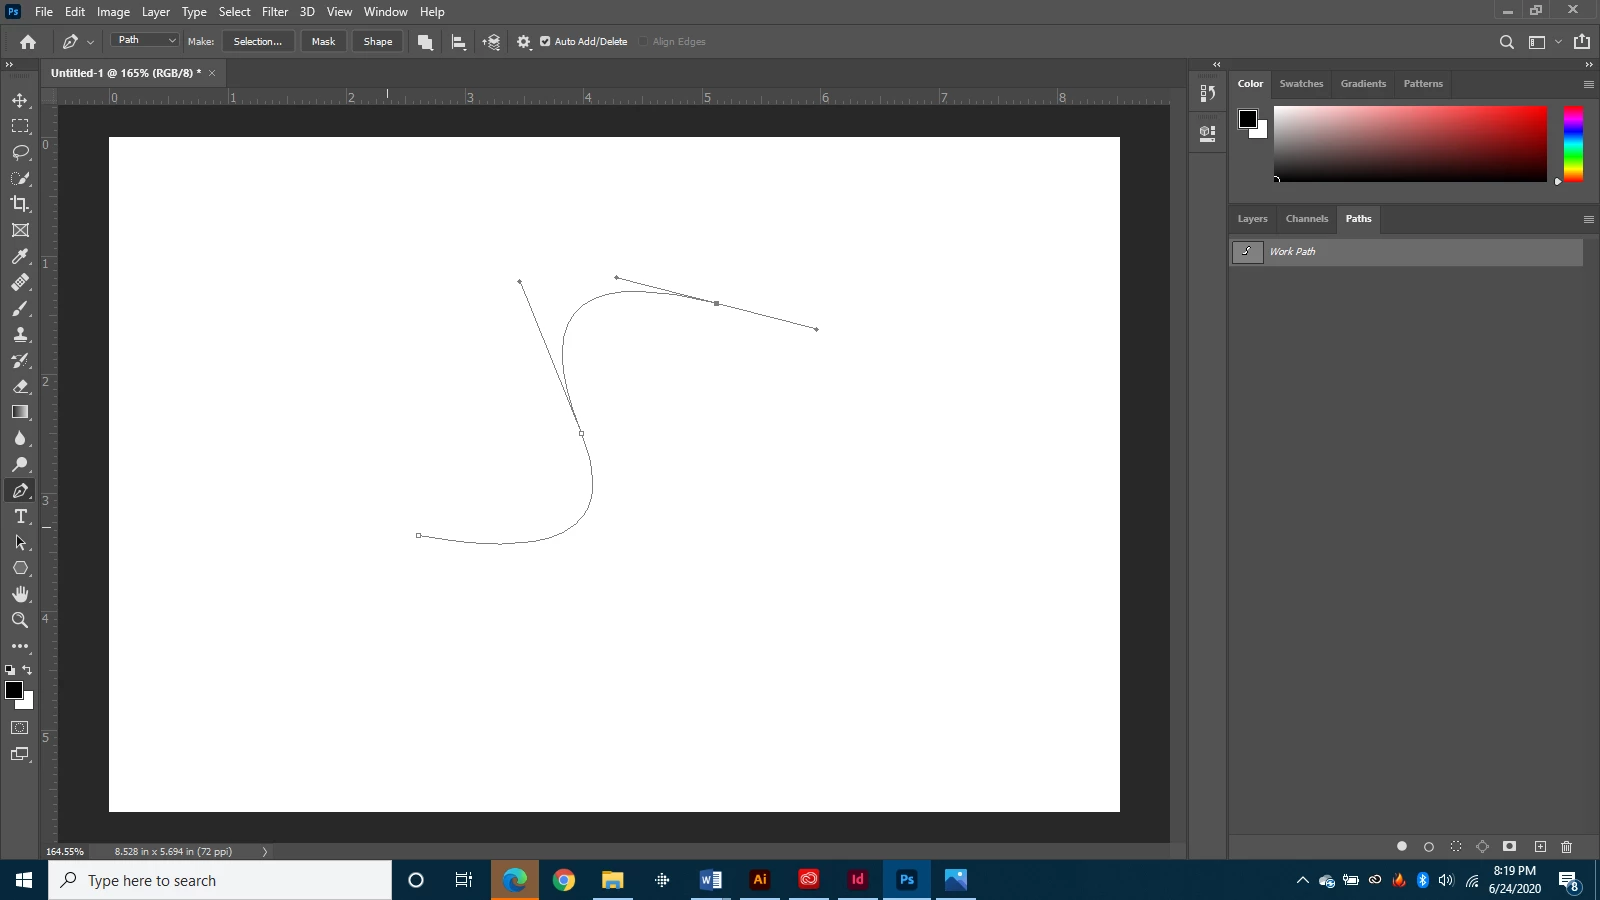Pick a color in the color field
1600x900 pixels.
(1410, 144)
